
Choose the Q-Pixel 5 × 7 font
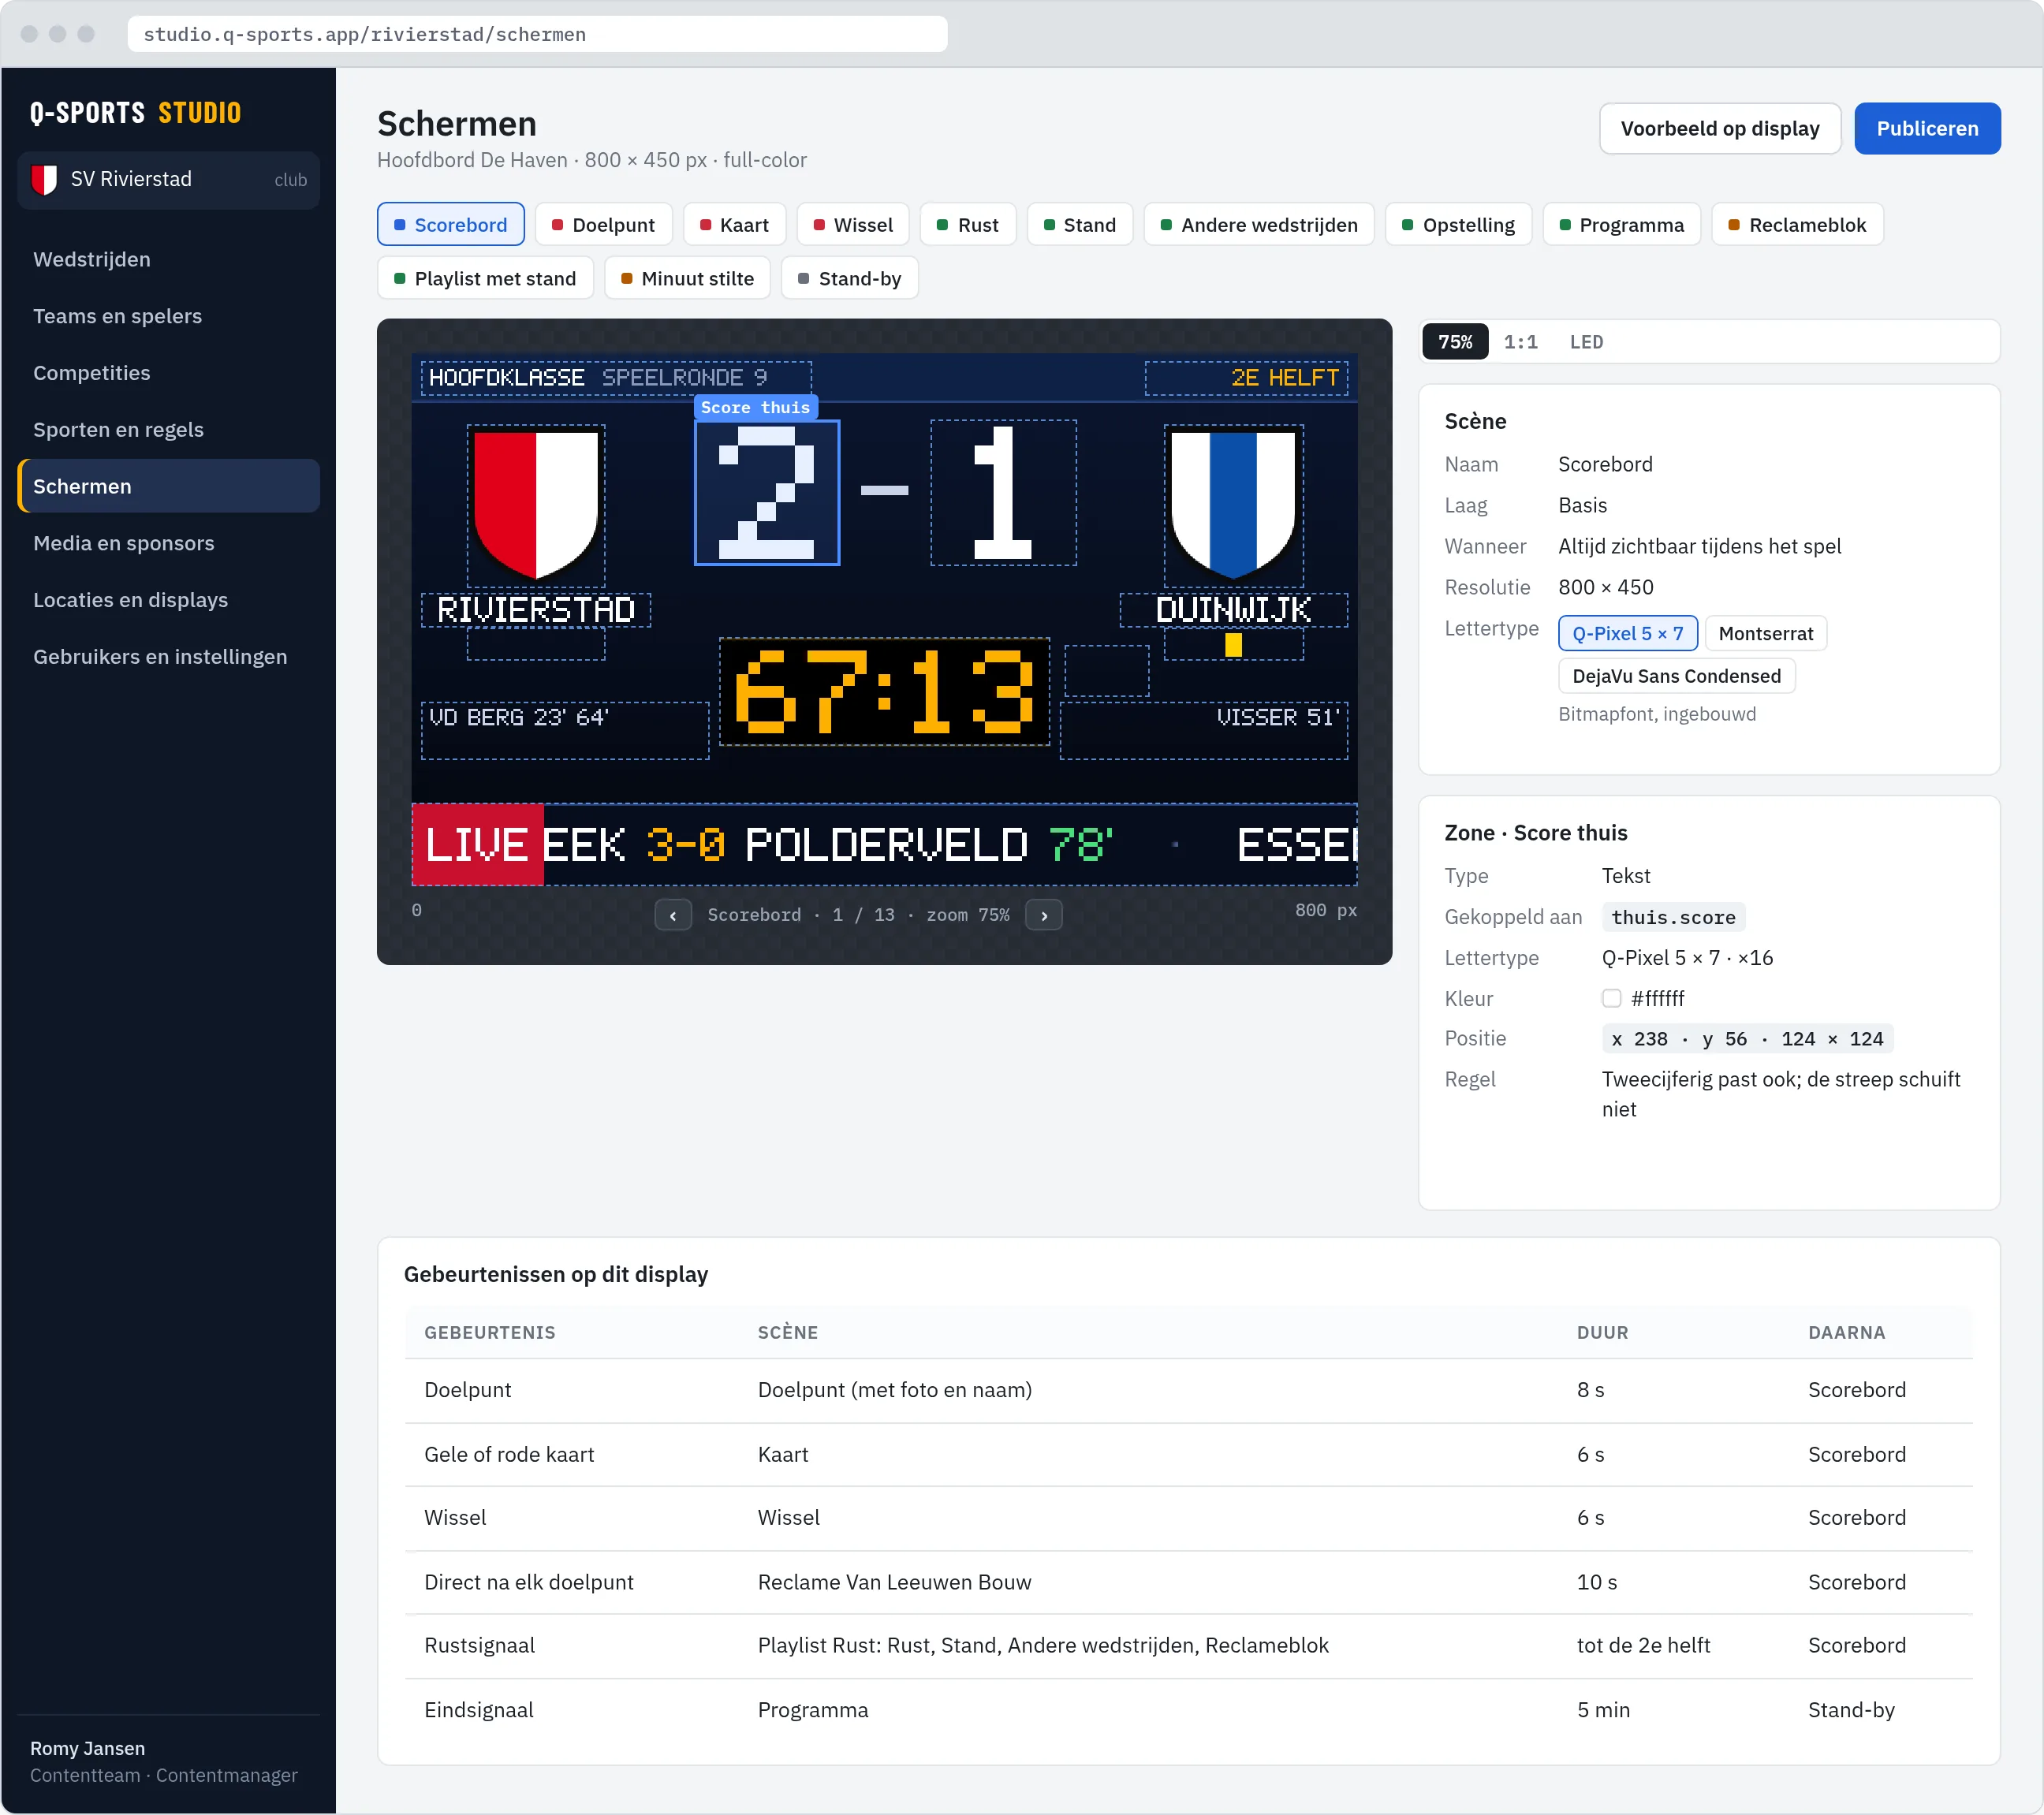click(1628, 634)
